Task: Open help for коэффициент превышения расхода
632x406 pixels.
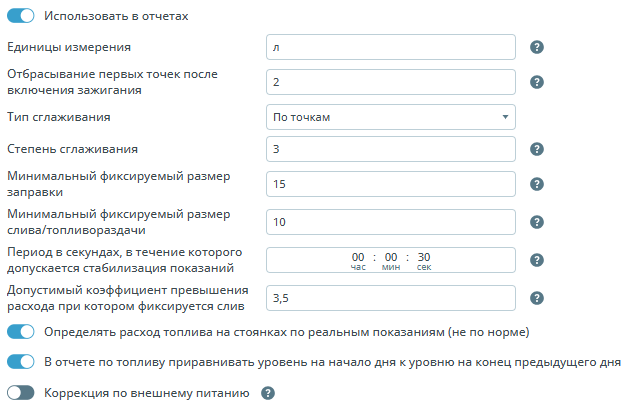Action: [x=536, y=298]
